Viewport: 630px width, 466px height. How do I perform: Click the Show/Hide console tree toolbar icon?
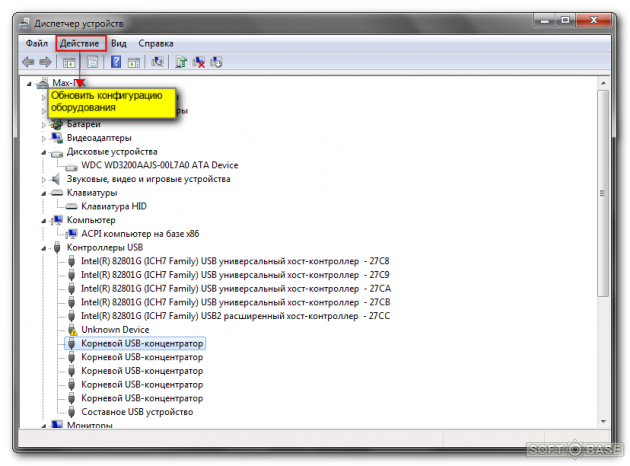(x=69, y=62)
